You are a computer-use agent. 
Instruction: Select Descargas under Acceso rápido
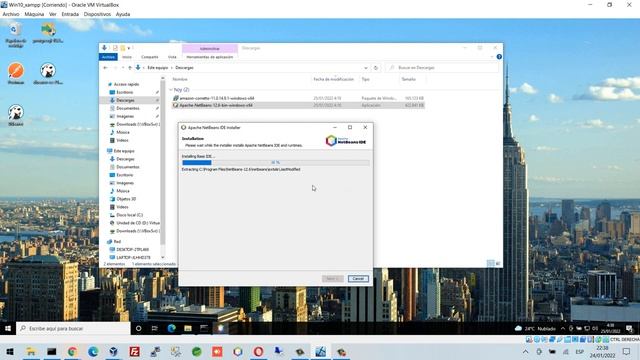point(125,100)
